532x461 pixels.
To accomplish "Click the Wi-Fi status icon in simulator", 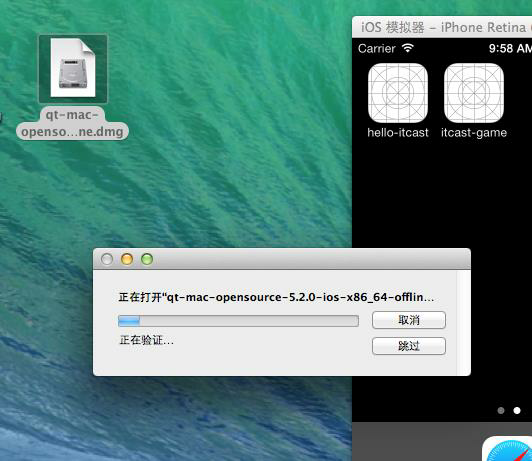I will (x=408, y=48).
